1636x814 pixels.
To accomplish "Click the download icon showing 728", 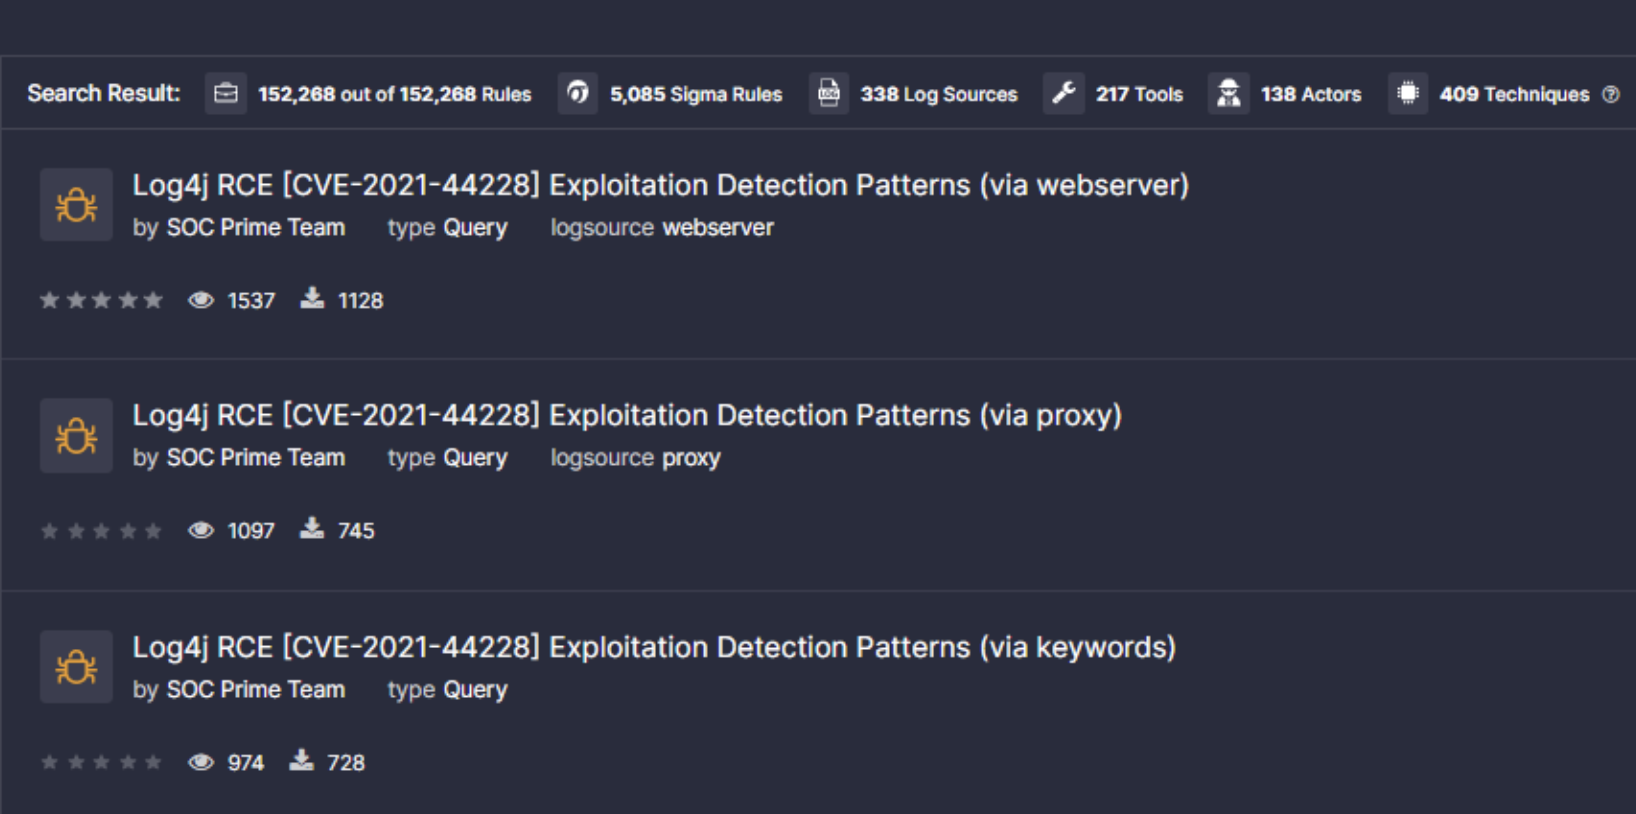I will (x=301, y=762).
